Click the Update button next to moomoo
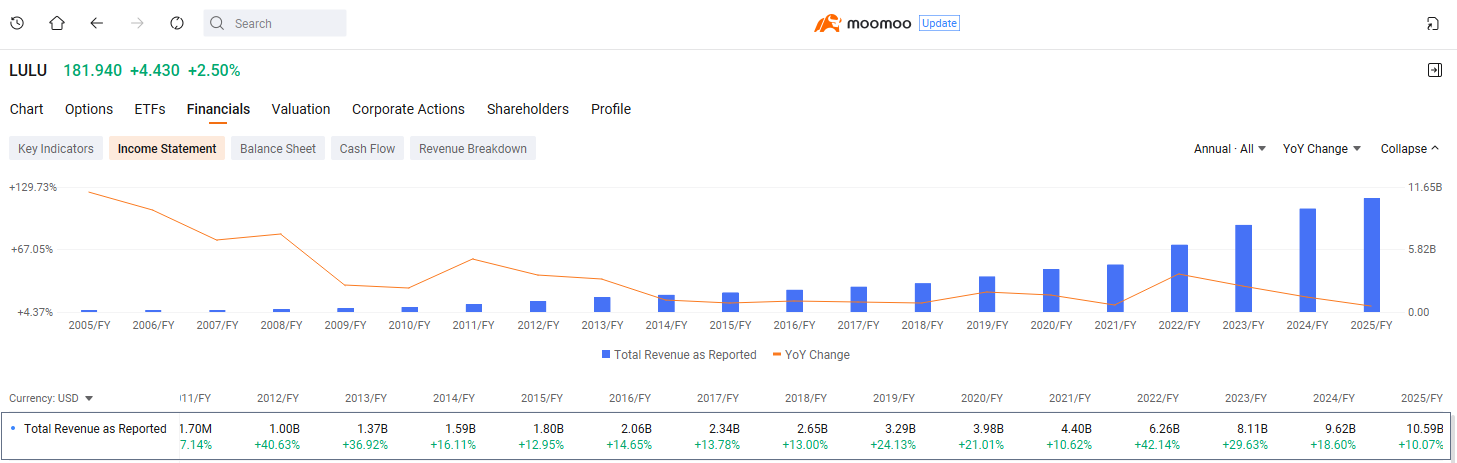 coord(939,23)
